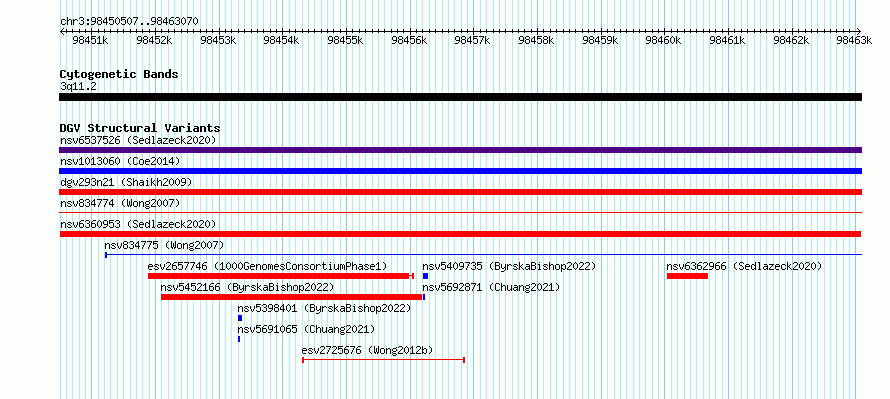
Task: Click the 98458k ruler tick label
Action: 537,40
